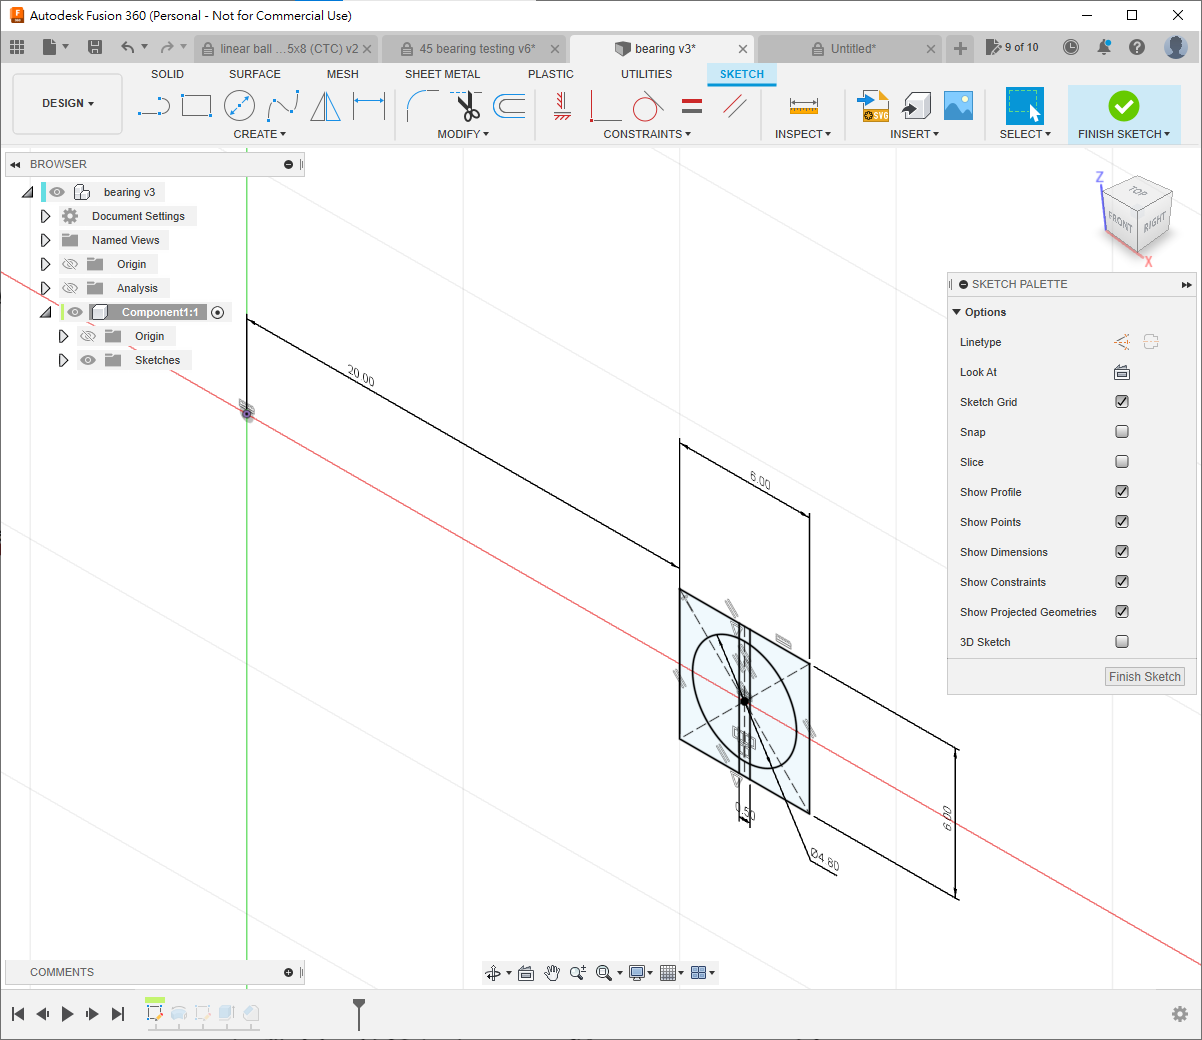Screen dimensions: 1202x1040
Task: Click Finish Sketch button in Sketch Palette
Action: click(1144, 677)
